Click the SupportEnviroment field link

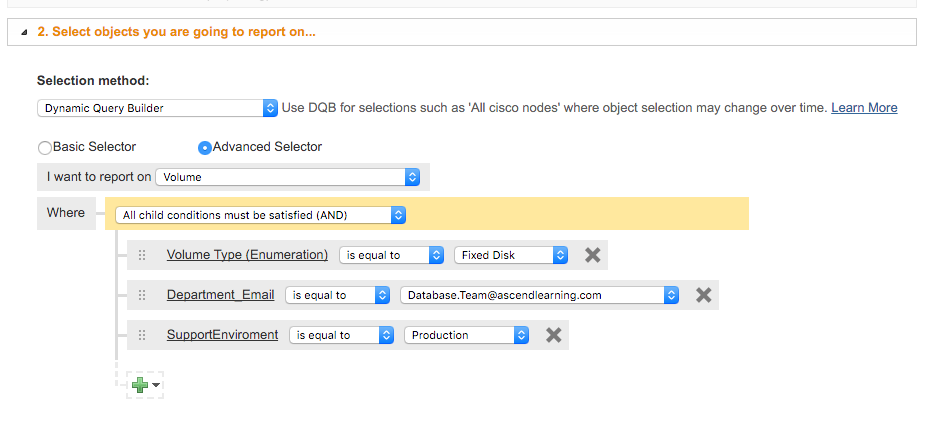pos(222,335)
